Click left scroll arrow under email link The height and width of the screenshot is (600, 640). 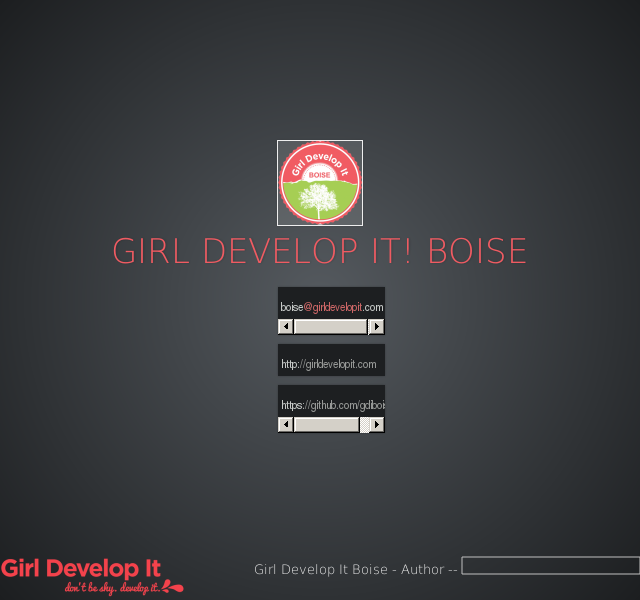(x=286, y=327)
